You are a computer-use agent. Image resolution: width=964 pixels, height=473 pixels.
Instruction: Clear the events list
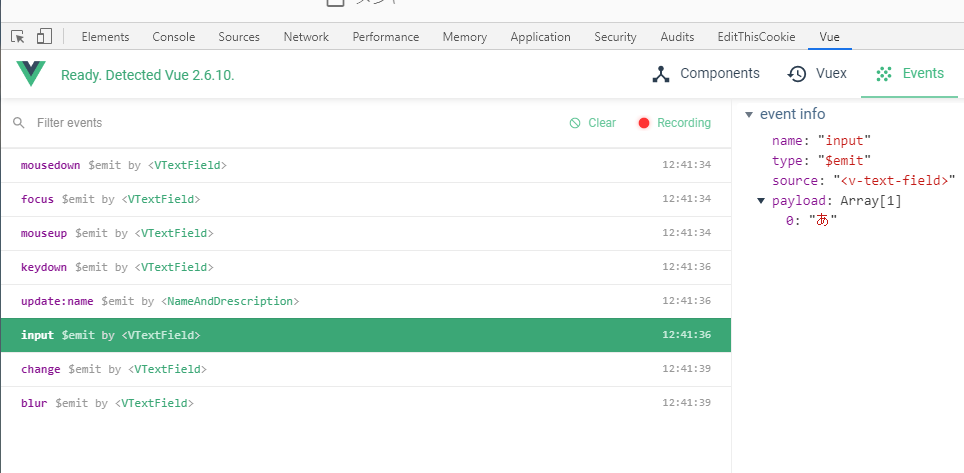(x=592, y=123)
